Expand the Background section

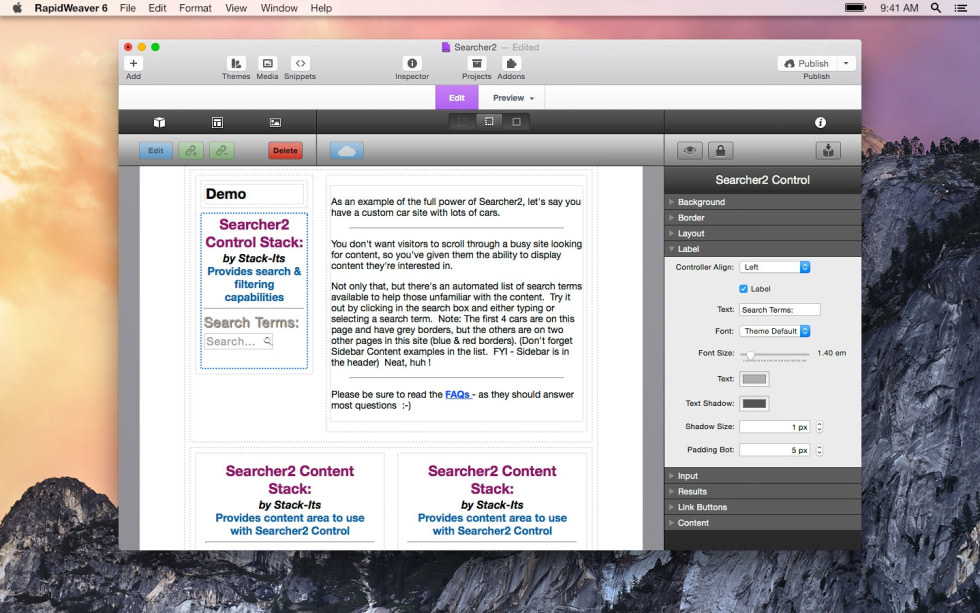point(762,202)
